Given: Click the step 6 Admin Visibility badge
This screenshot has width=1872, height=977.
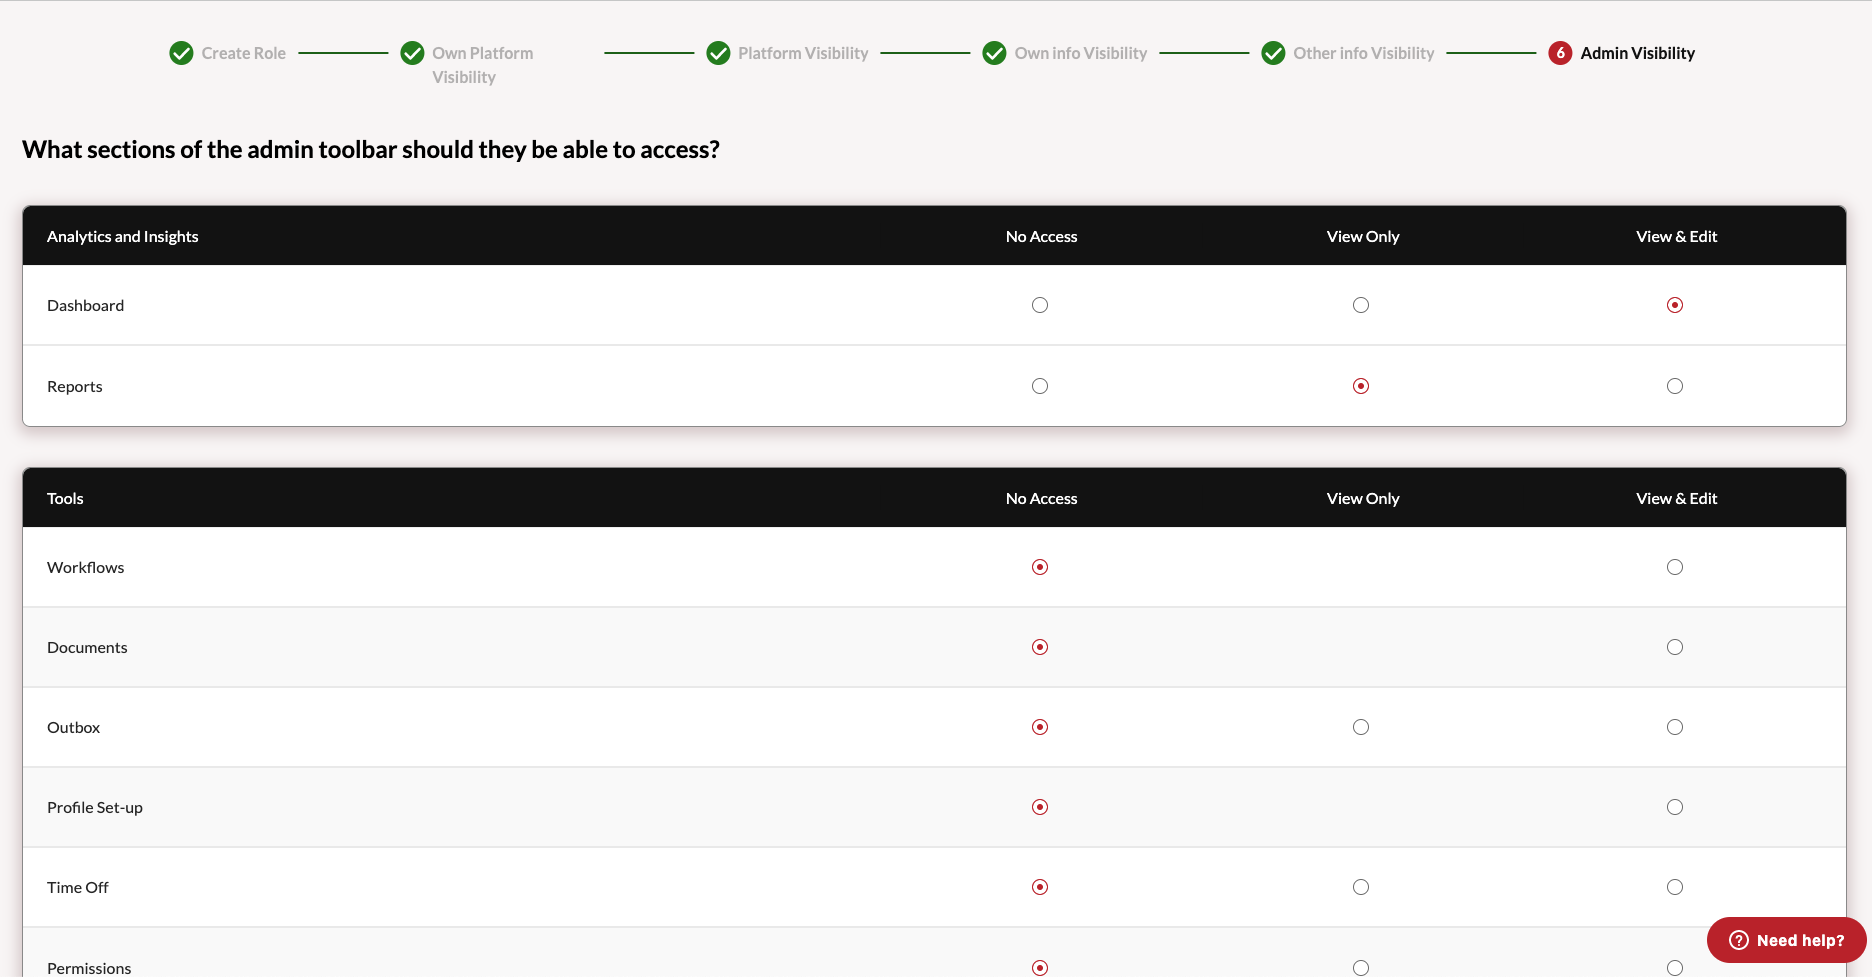Looking at the screenshot, I should (1560, 53).
